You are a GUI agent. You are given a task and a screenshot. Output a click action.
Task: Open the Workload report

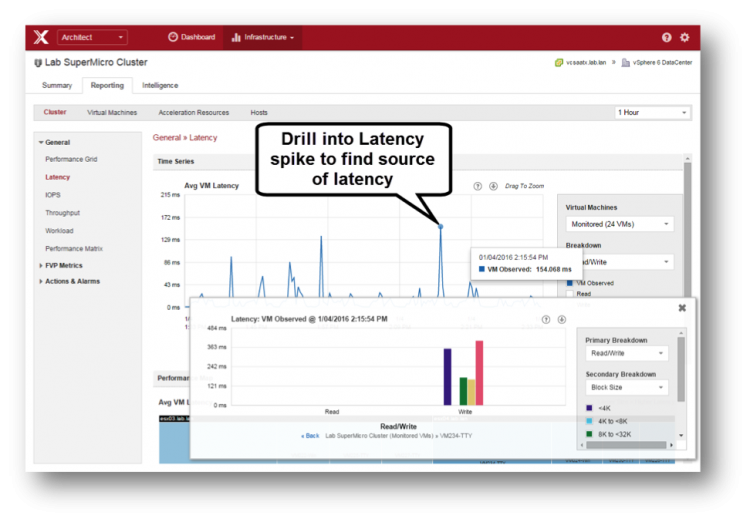tap(59, 231)
